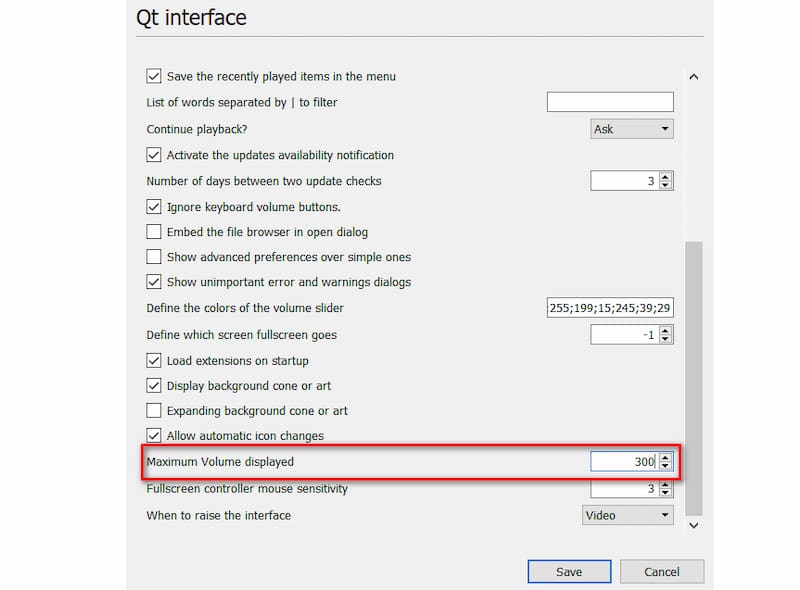This screenshot has width=800, height=590.
Task: Focus the filter words text field
Action: pyautogui.click(x=610, y=102)
